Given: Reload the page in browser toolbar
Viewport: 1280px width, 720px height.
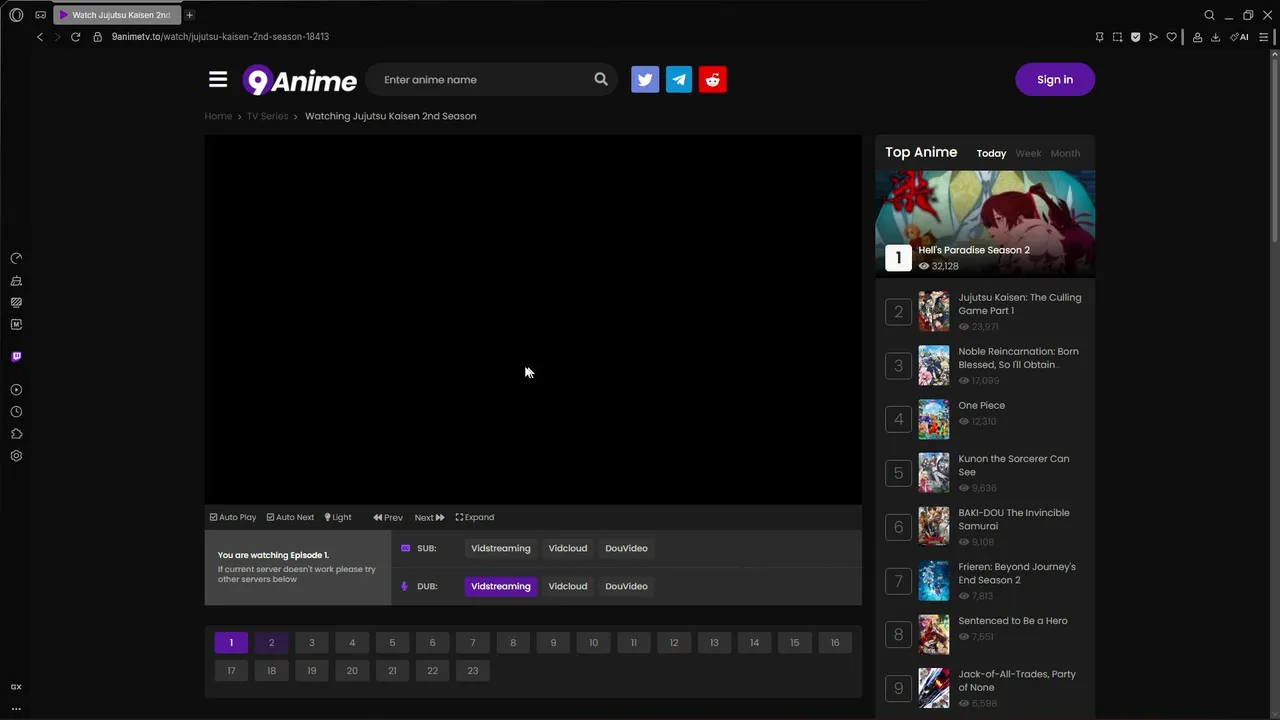Looking at the screenshot, I should (x=75, y=37).
